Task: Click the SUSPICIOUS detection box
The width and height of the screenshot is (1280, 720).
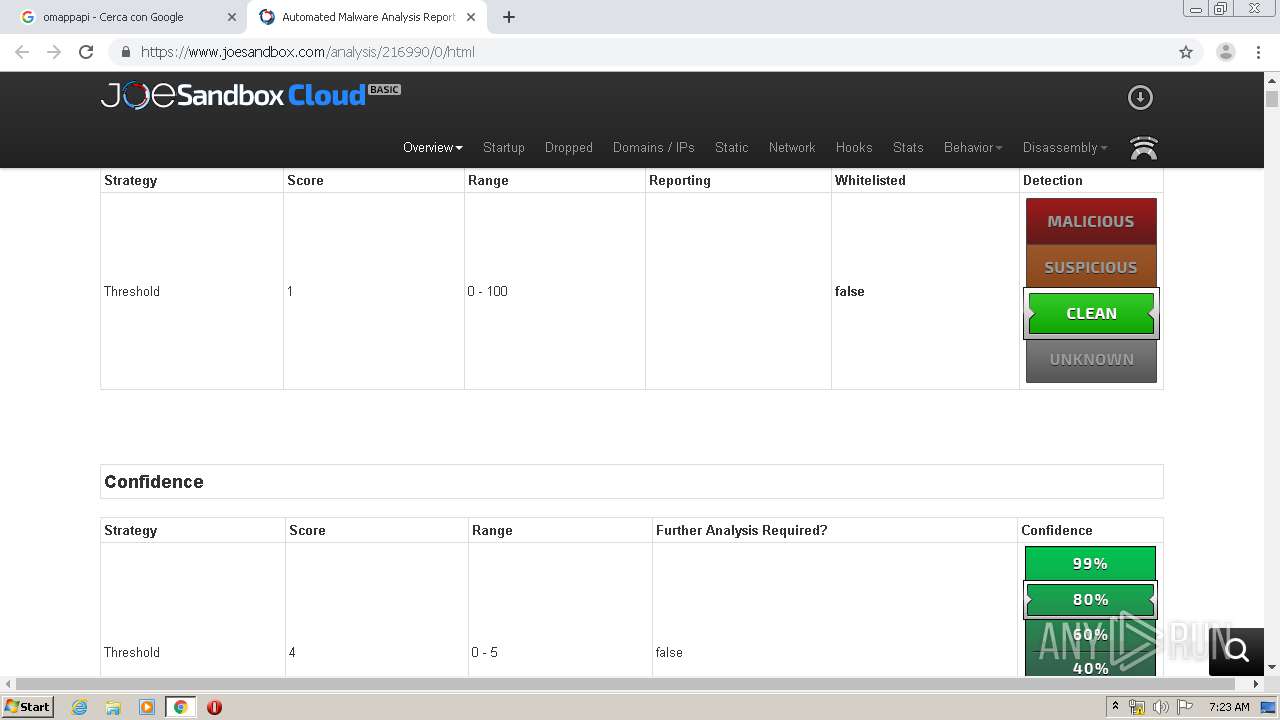Action: 1091,267
